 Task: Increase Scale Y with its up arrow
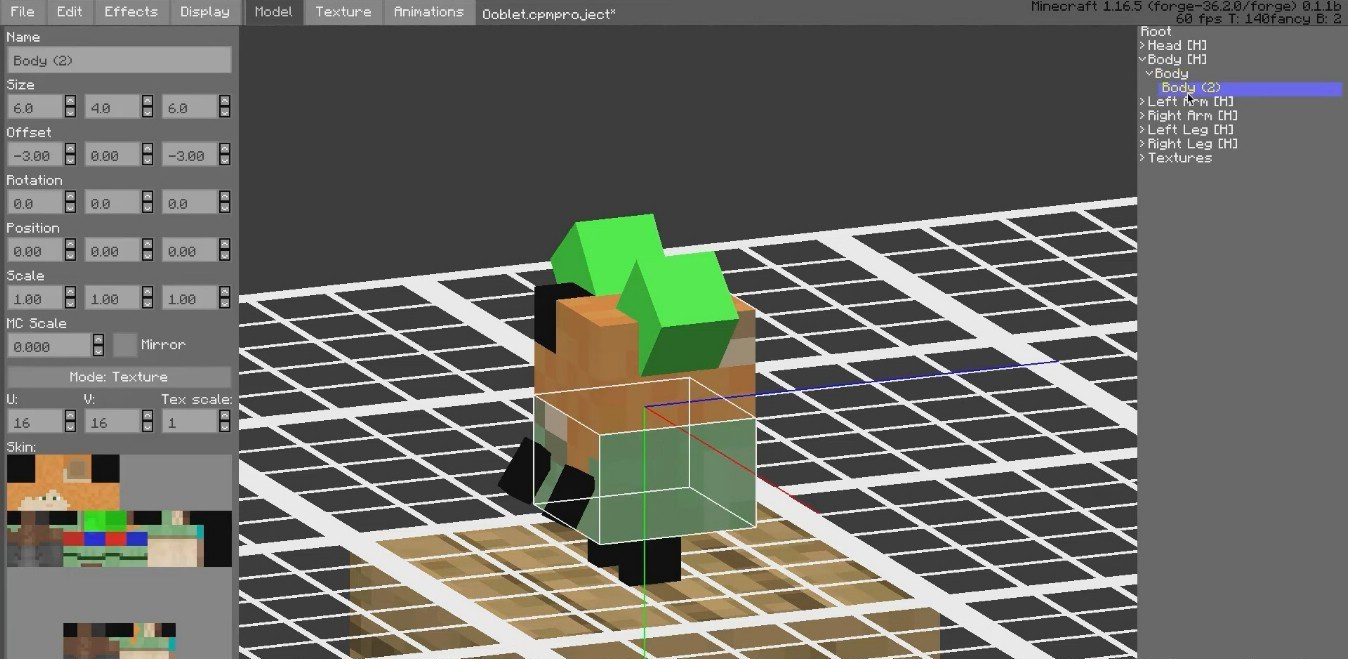[147, 293]
